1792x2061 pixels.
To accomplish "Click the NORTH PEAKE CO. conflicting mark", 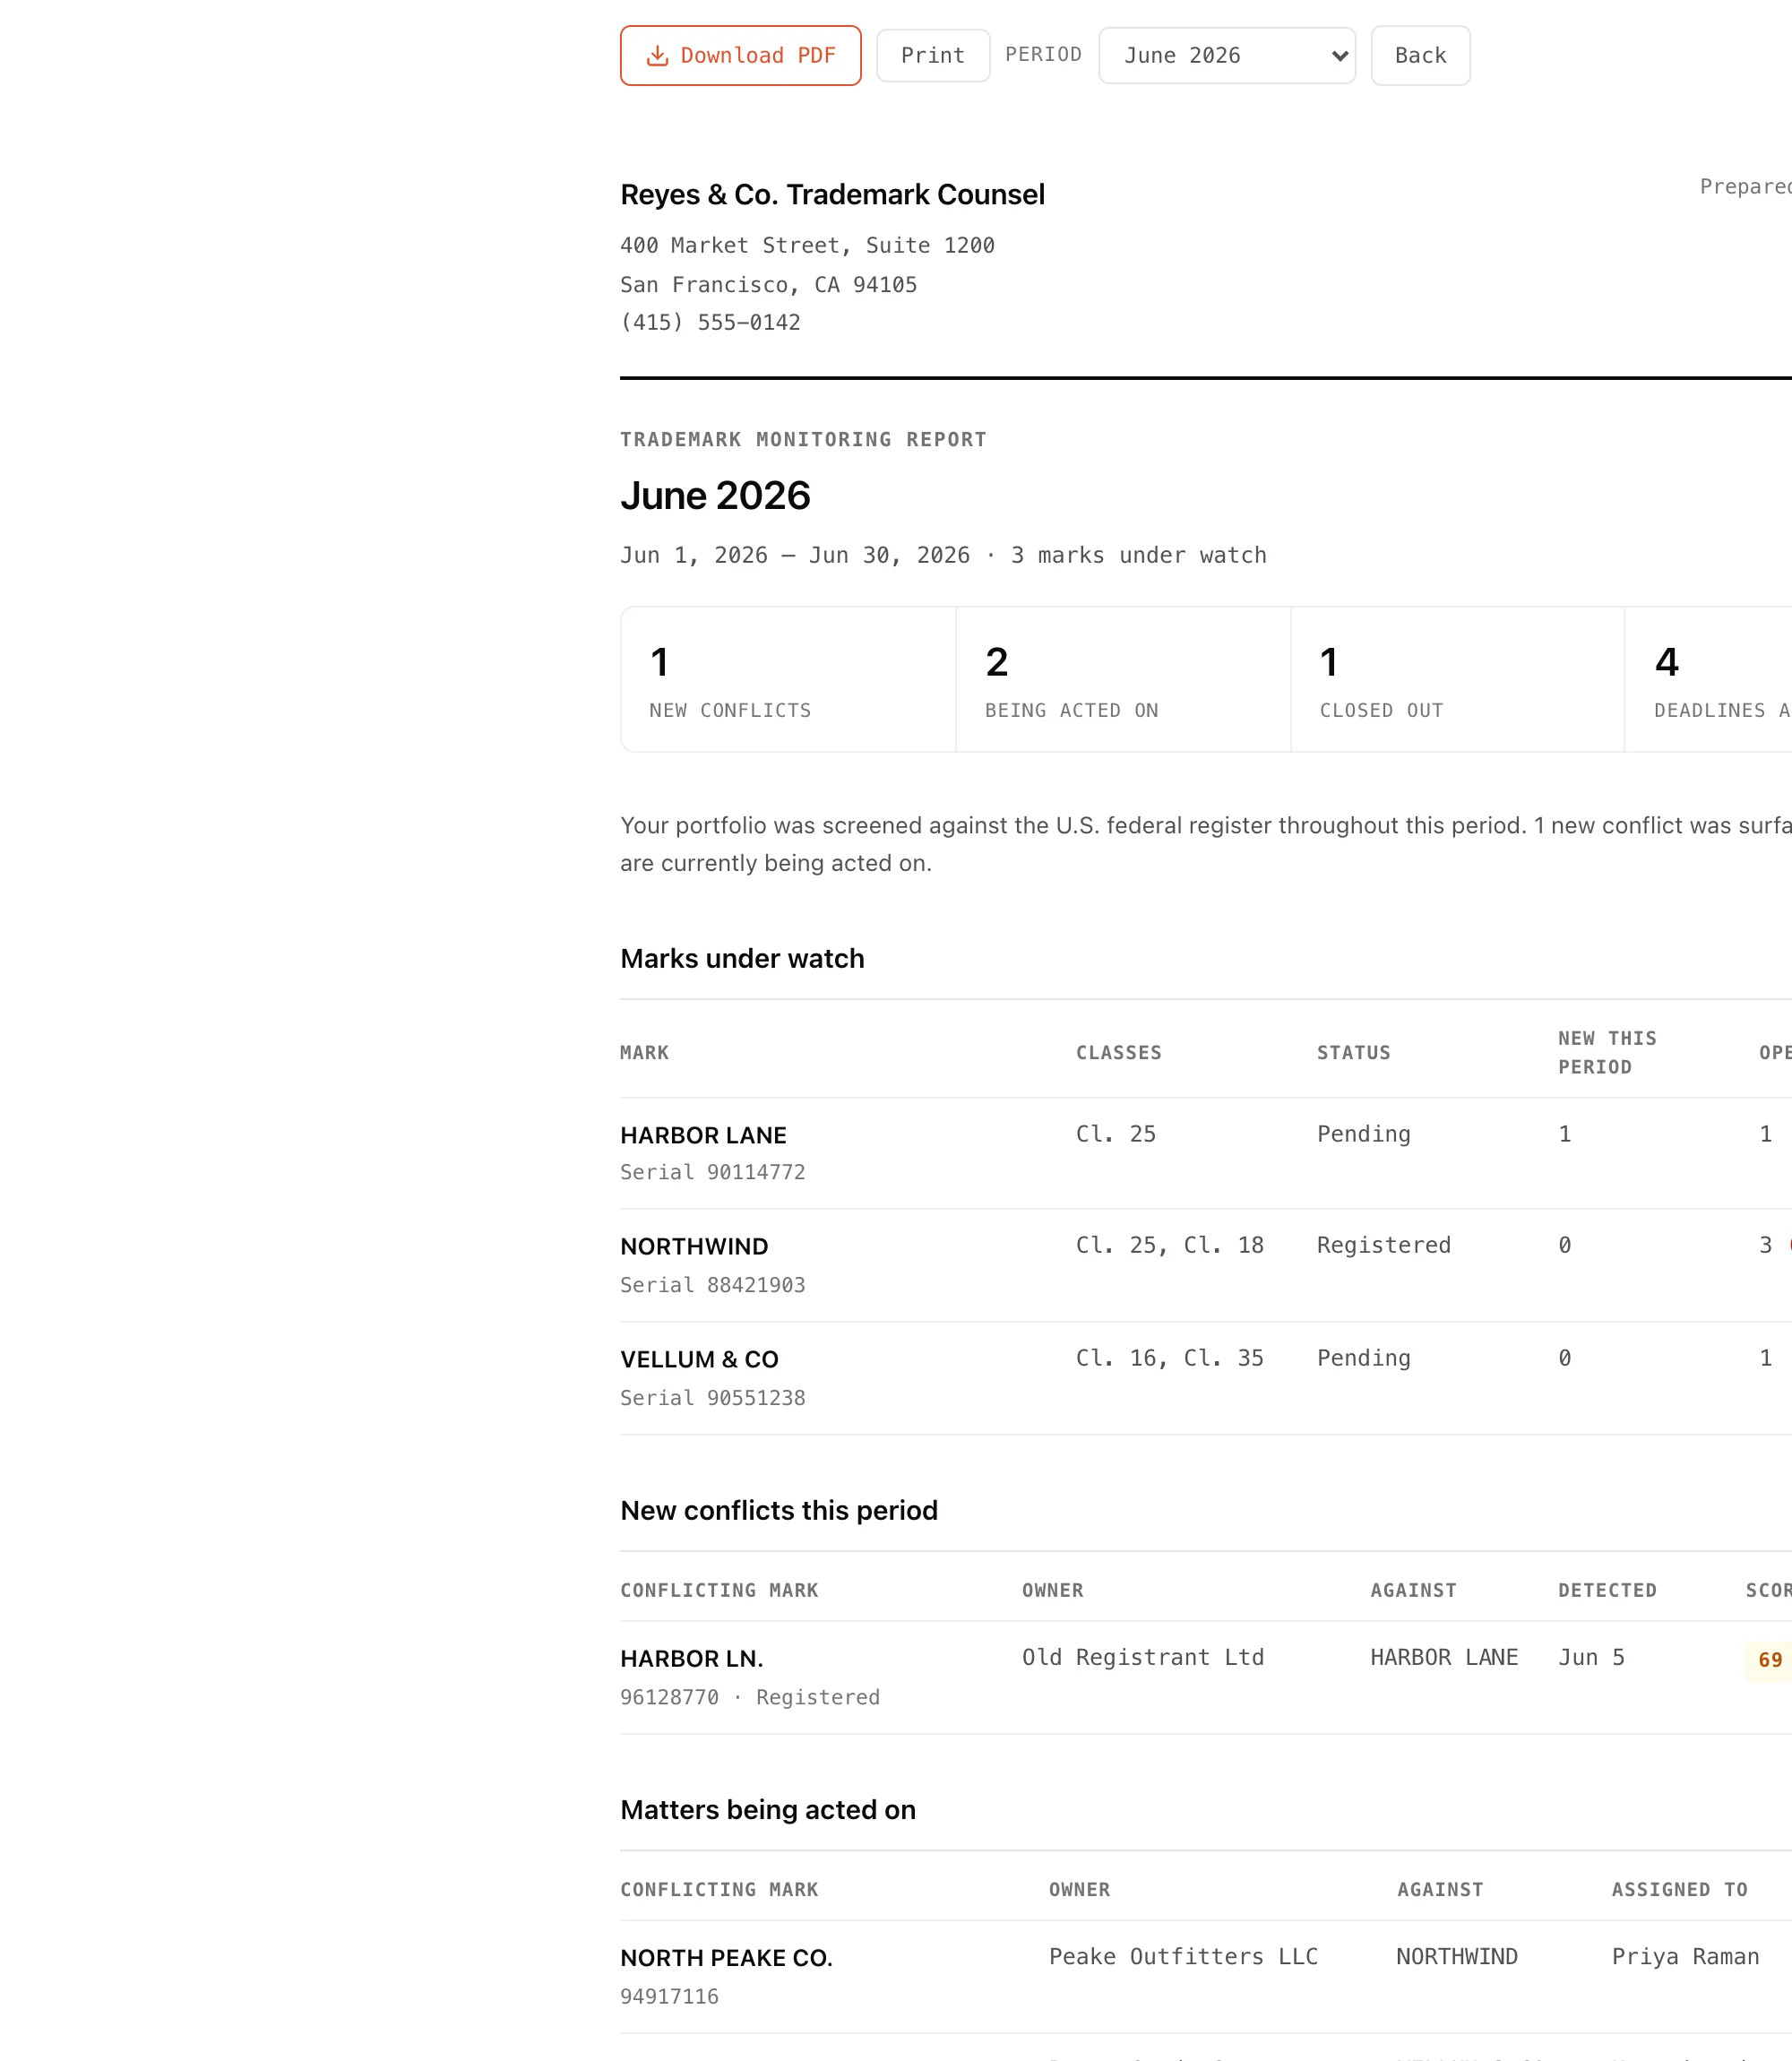I will 726,1958.
